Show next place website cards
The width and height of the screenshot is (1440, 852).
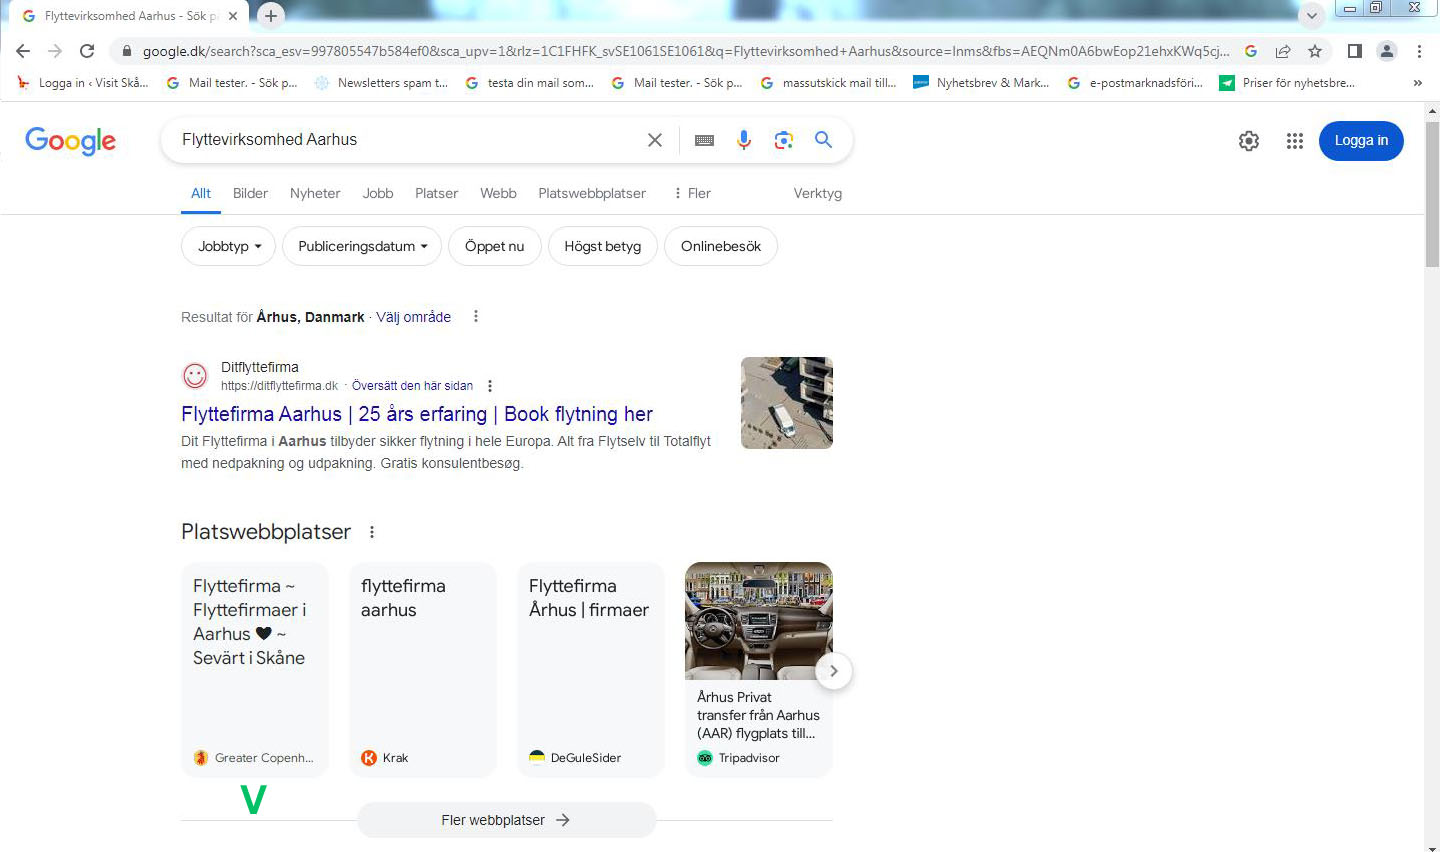click(x=833, y=671)
